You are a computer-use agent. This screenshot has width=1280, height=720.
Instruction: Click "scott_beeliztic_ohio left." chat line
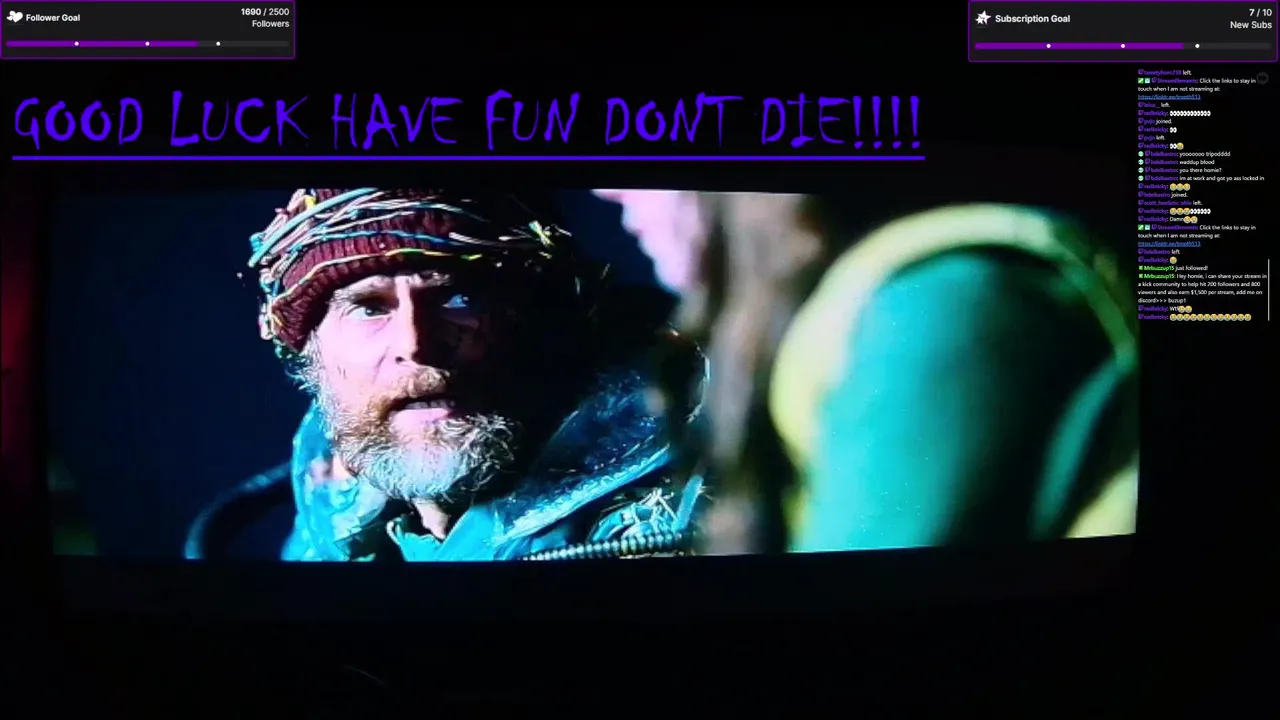pos(1170,203)
